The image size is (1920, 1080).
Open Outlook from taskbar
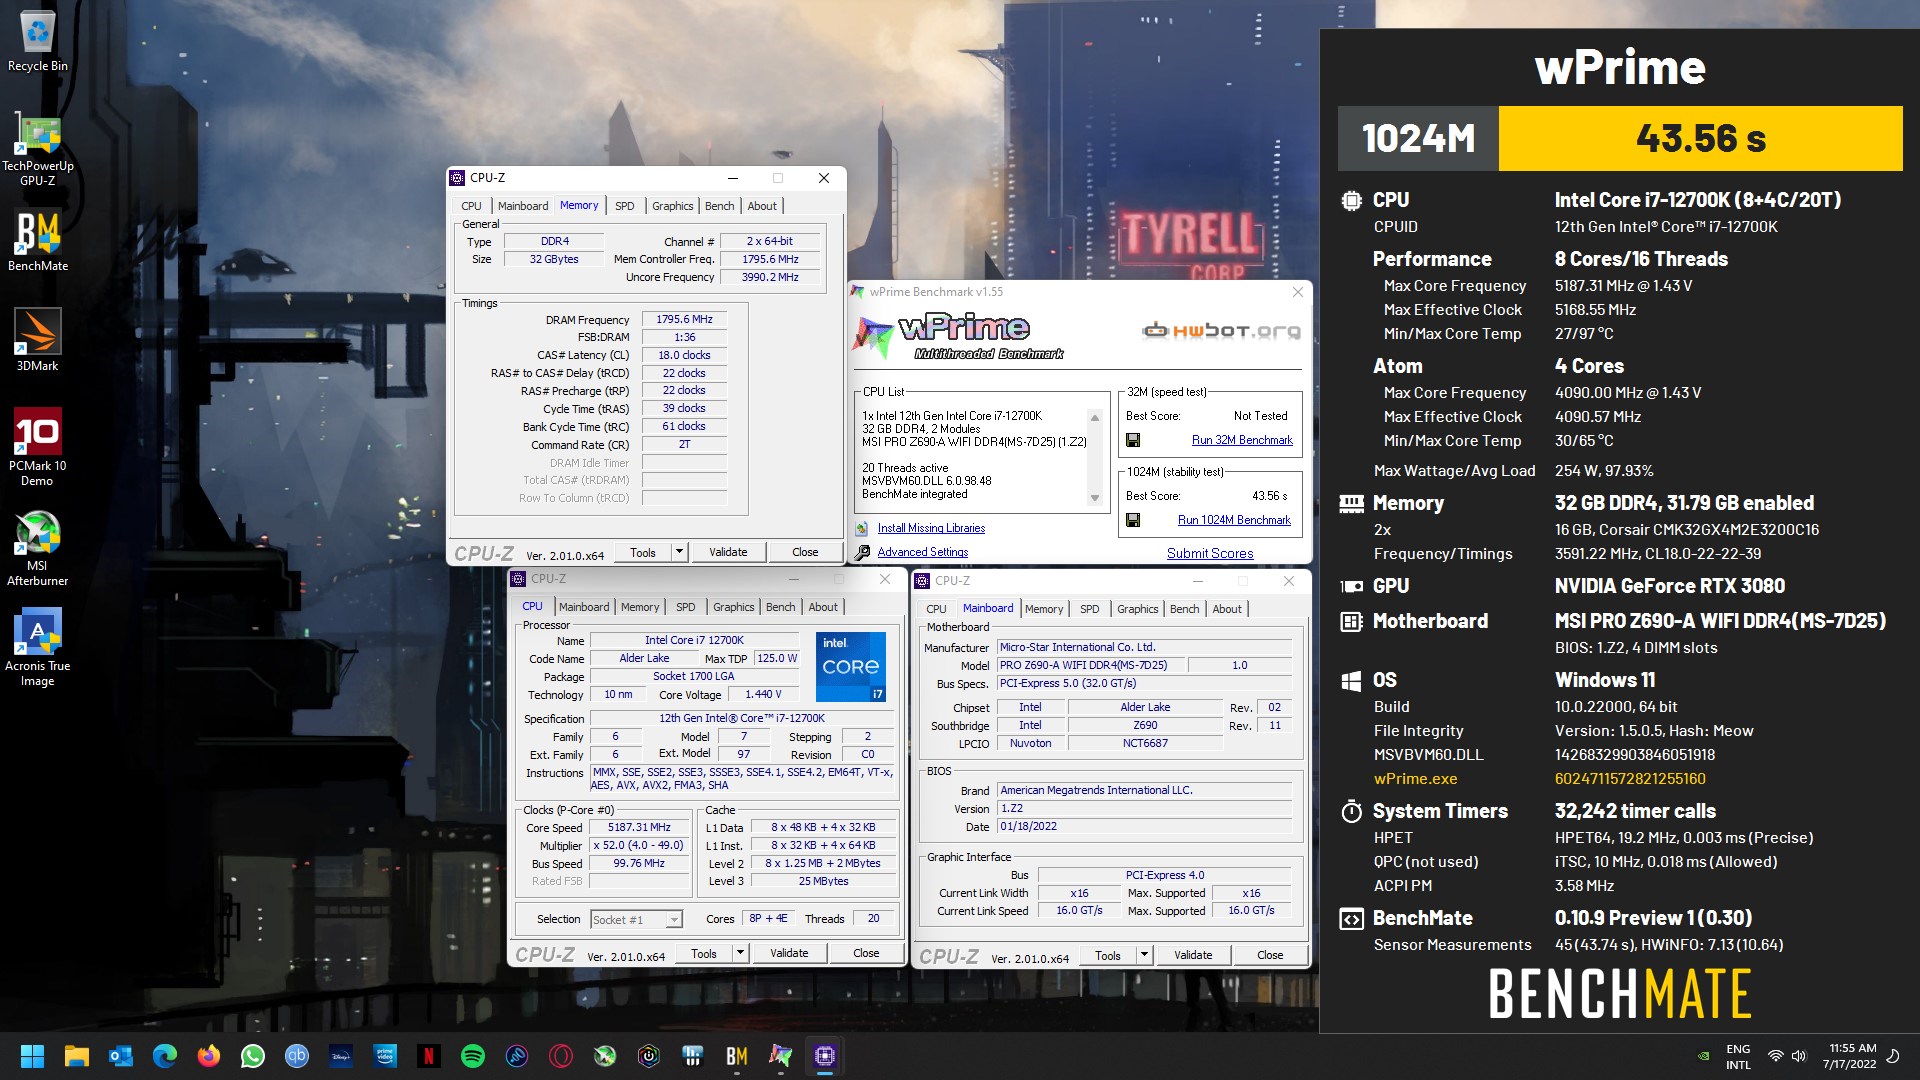coord(121,1056)
